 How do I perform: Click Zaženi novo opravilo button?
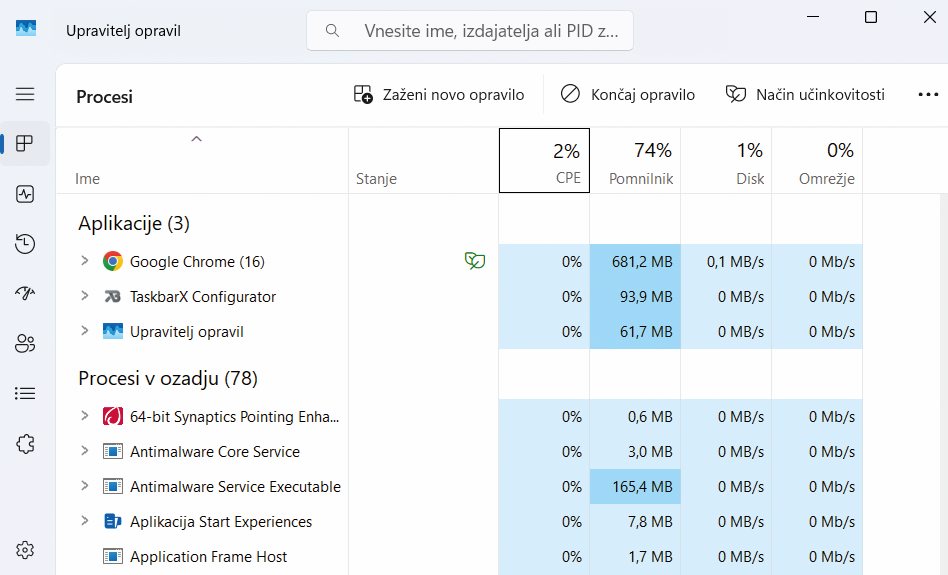439,94
